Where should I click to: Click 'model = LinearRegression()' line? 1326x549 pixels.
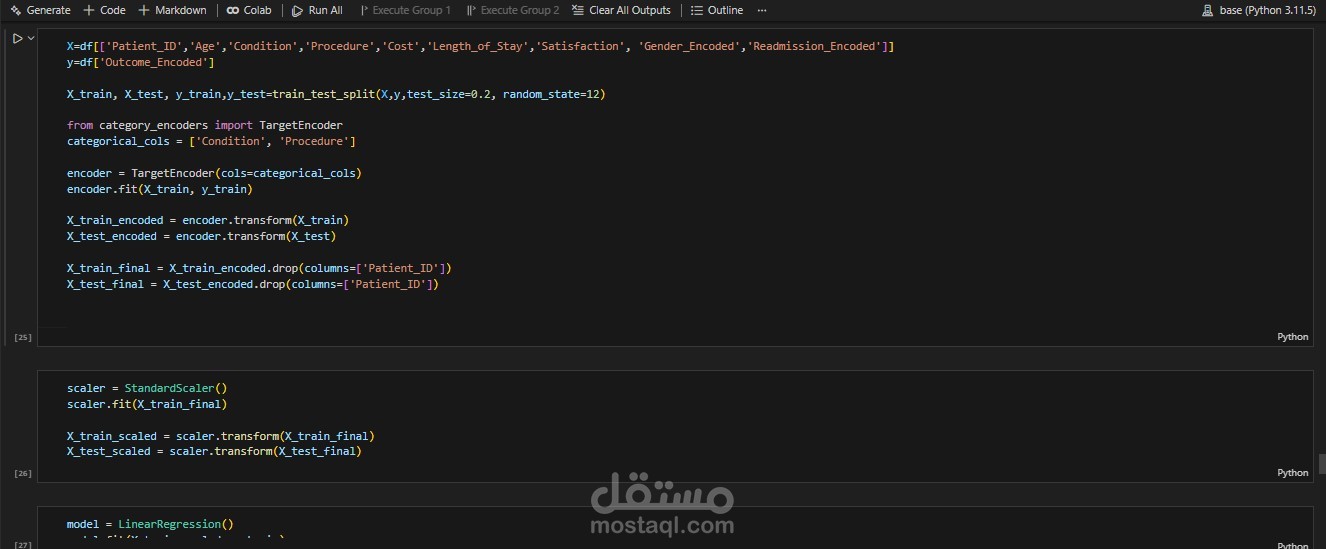click(150, 524)
